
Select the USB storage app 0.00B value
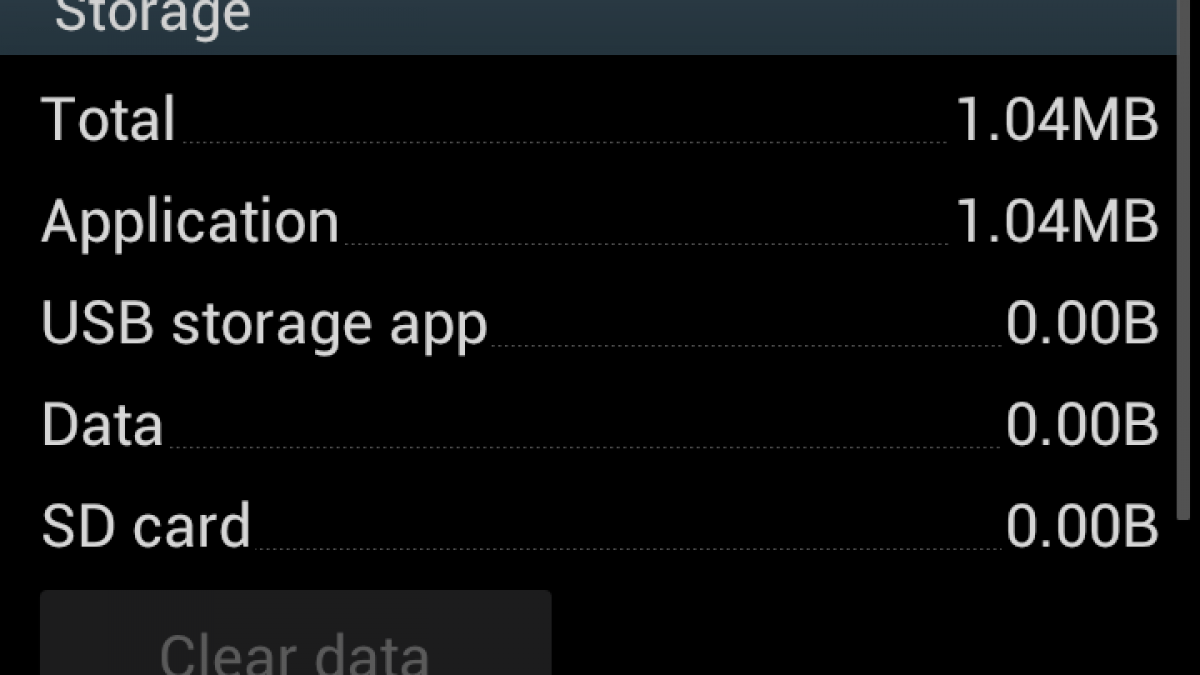(1082, 323)
